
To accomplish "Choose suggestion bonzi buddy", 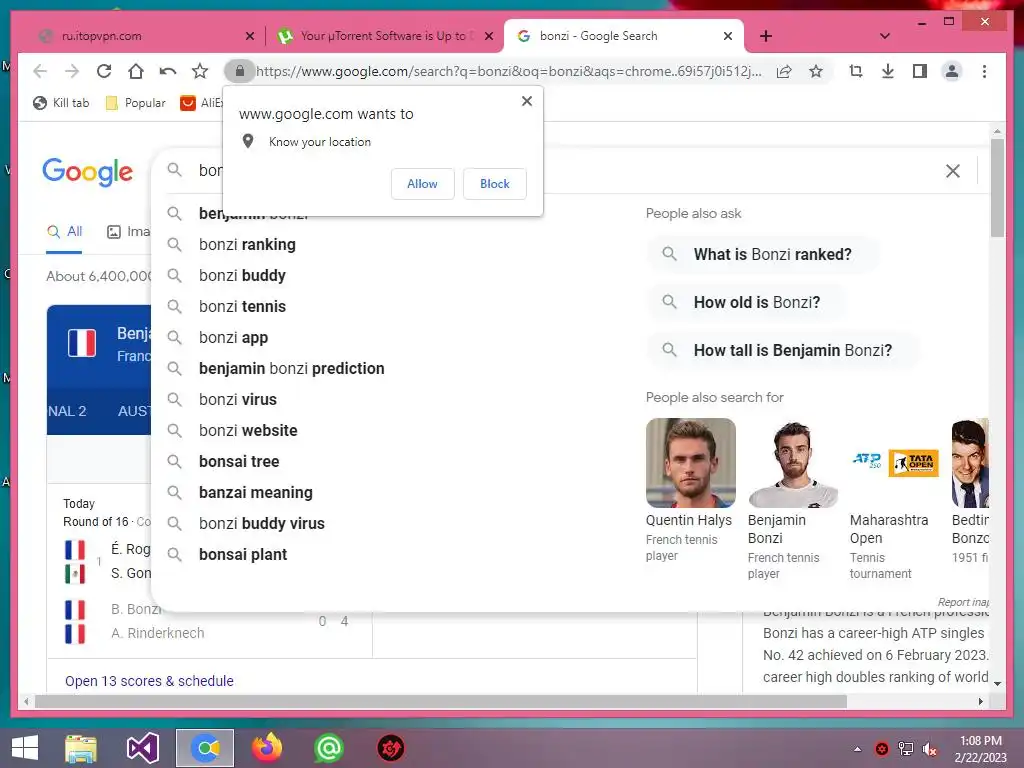I will click(x=242, y=276).
